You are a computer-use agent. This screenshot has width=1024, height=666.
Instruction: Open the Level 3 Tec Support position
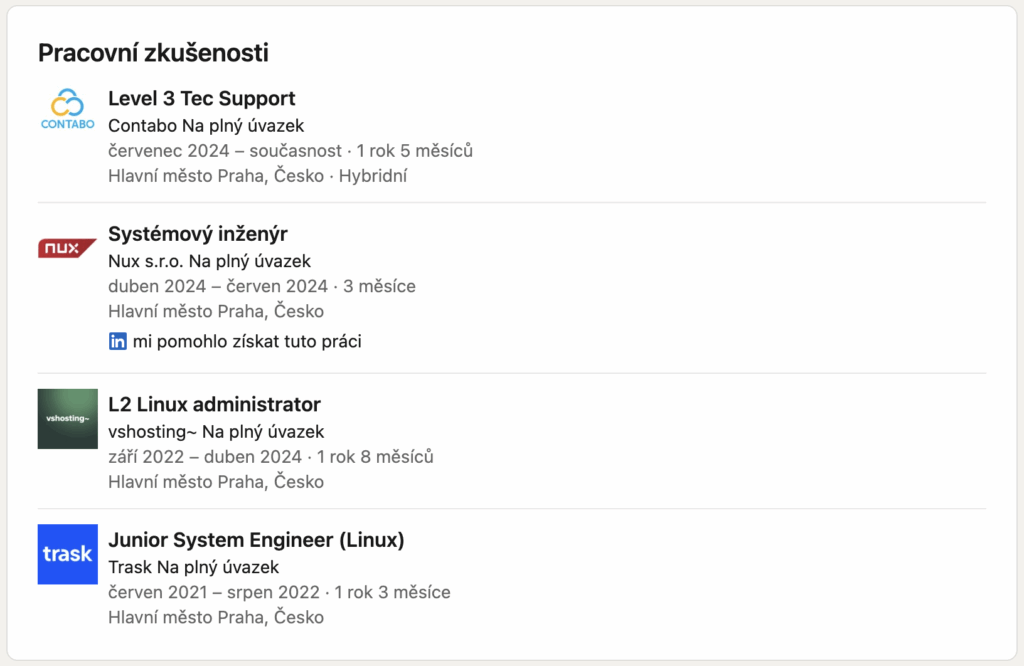coord(201,98)
